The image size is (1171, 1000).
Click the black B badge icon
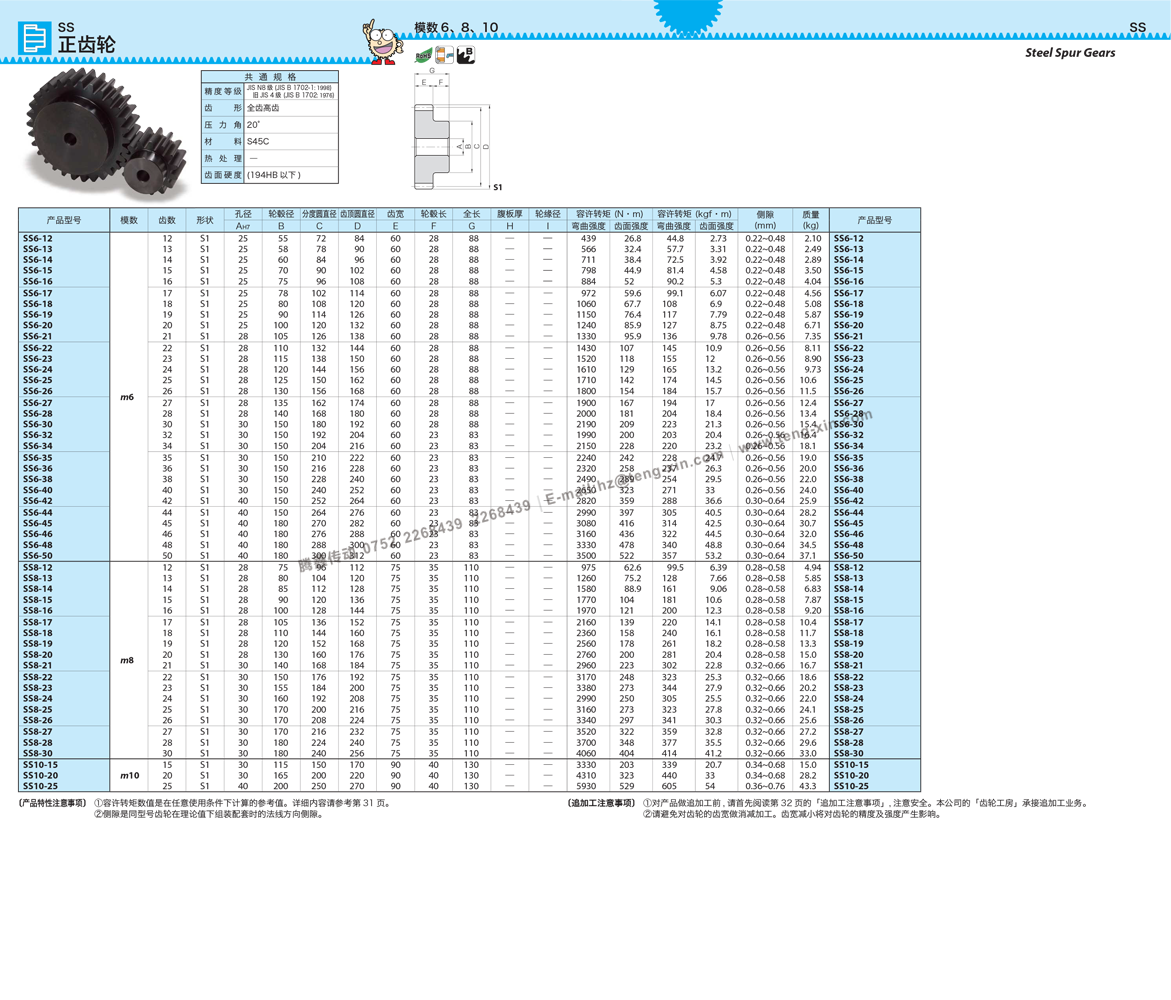pyautogui.click(x=466, y=54)
